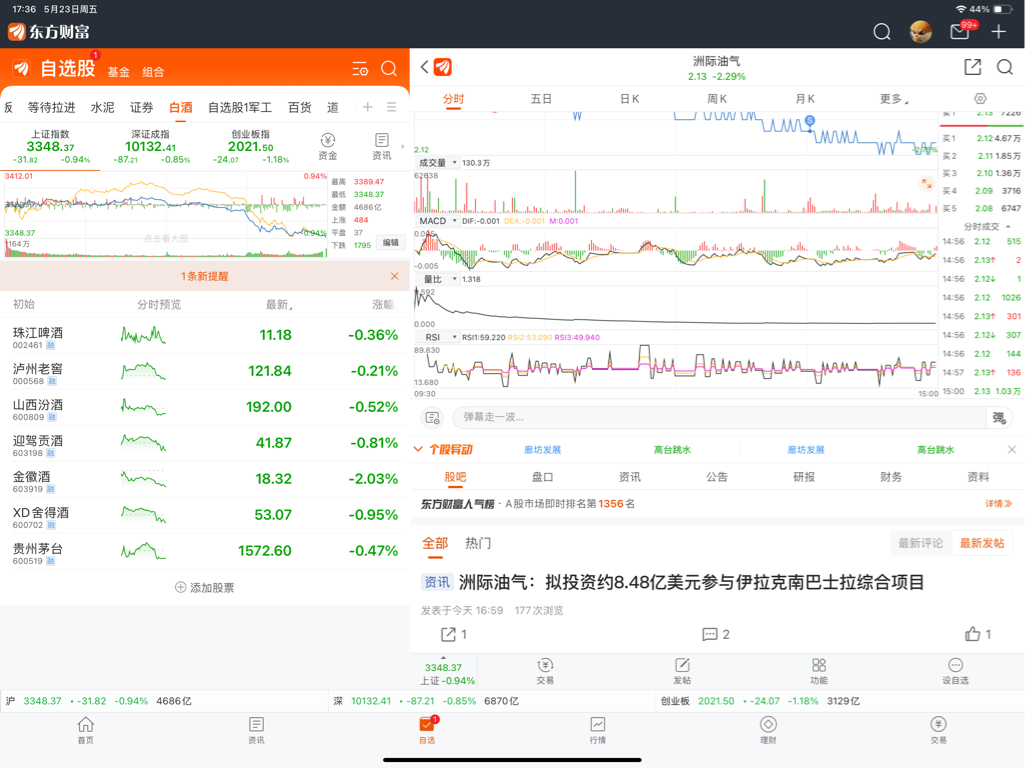Tap 编辑 beside index stats
Viewport: 1025px width, 768px height.
pyautogui.click(x=391, y=242)
